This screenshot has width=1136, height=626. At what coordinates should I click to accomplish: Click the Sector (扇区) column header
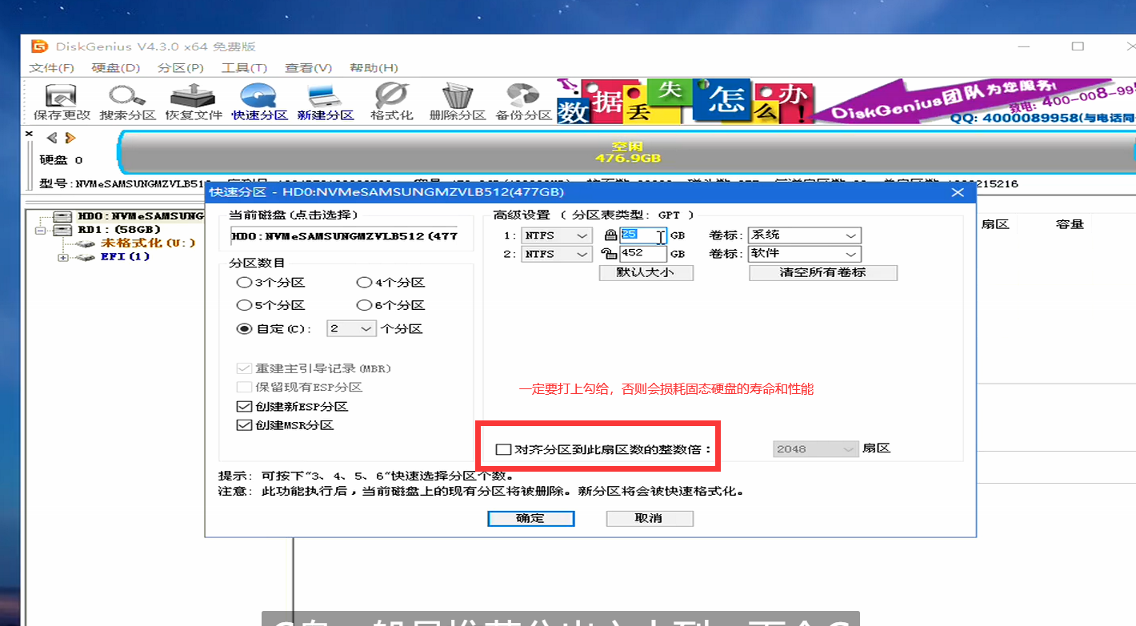(x=995, y=225)
